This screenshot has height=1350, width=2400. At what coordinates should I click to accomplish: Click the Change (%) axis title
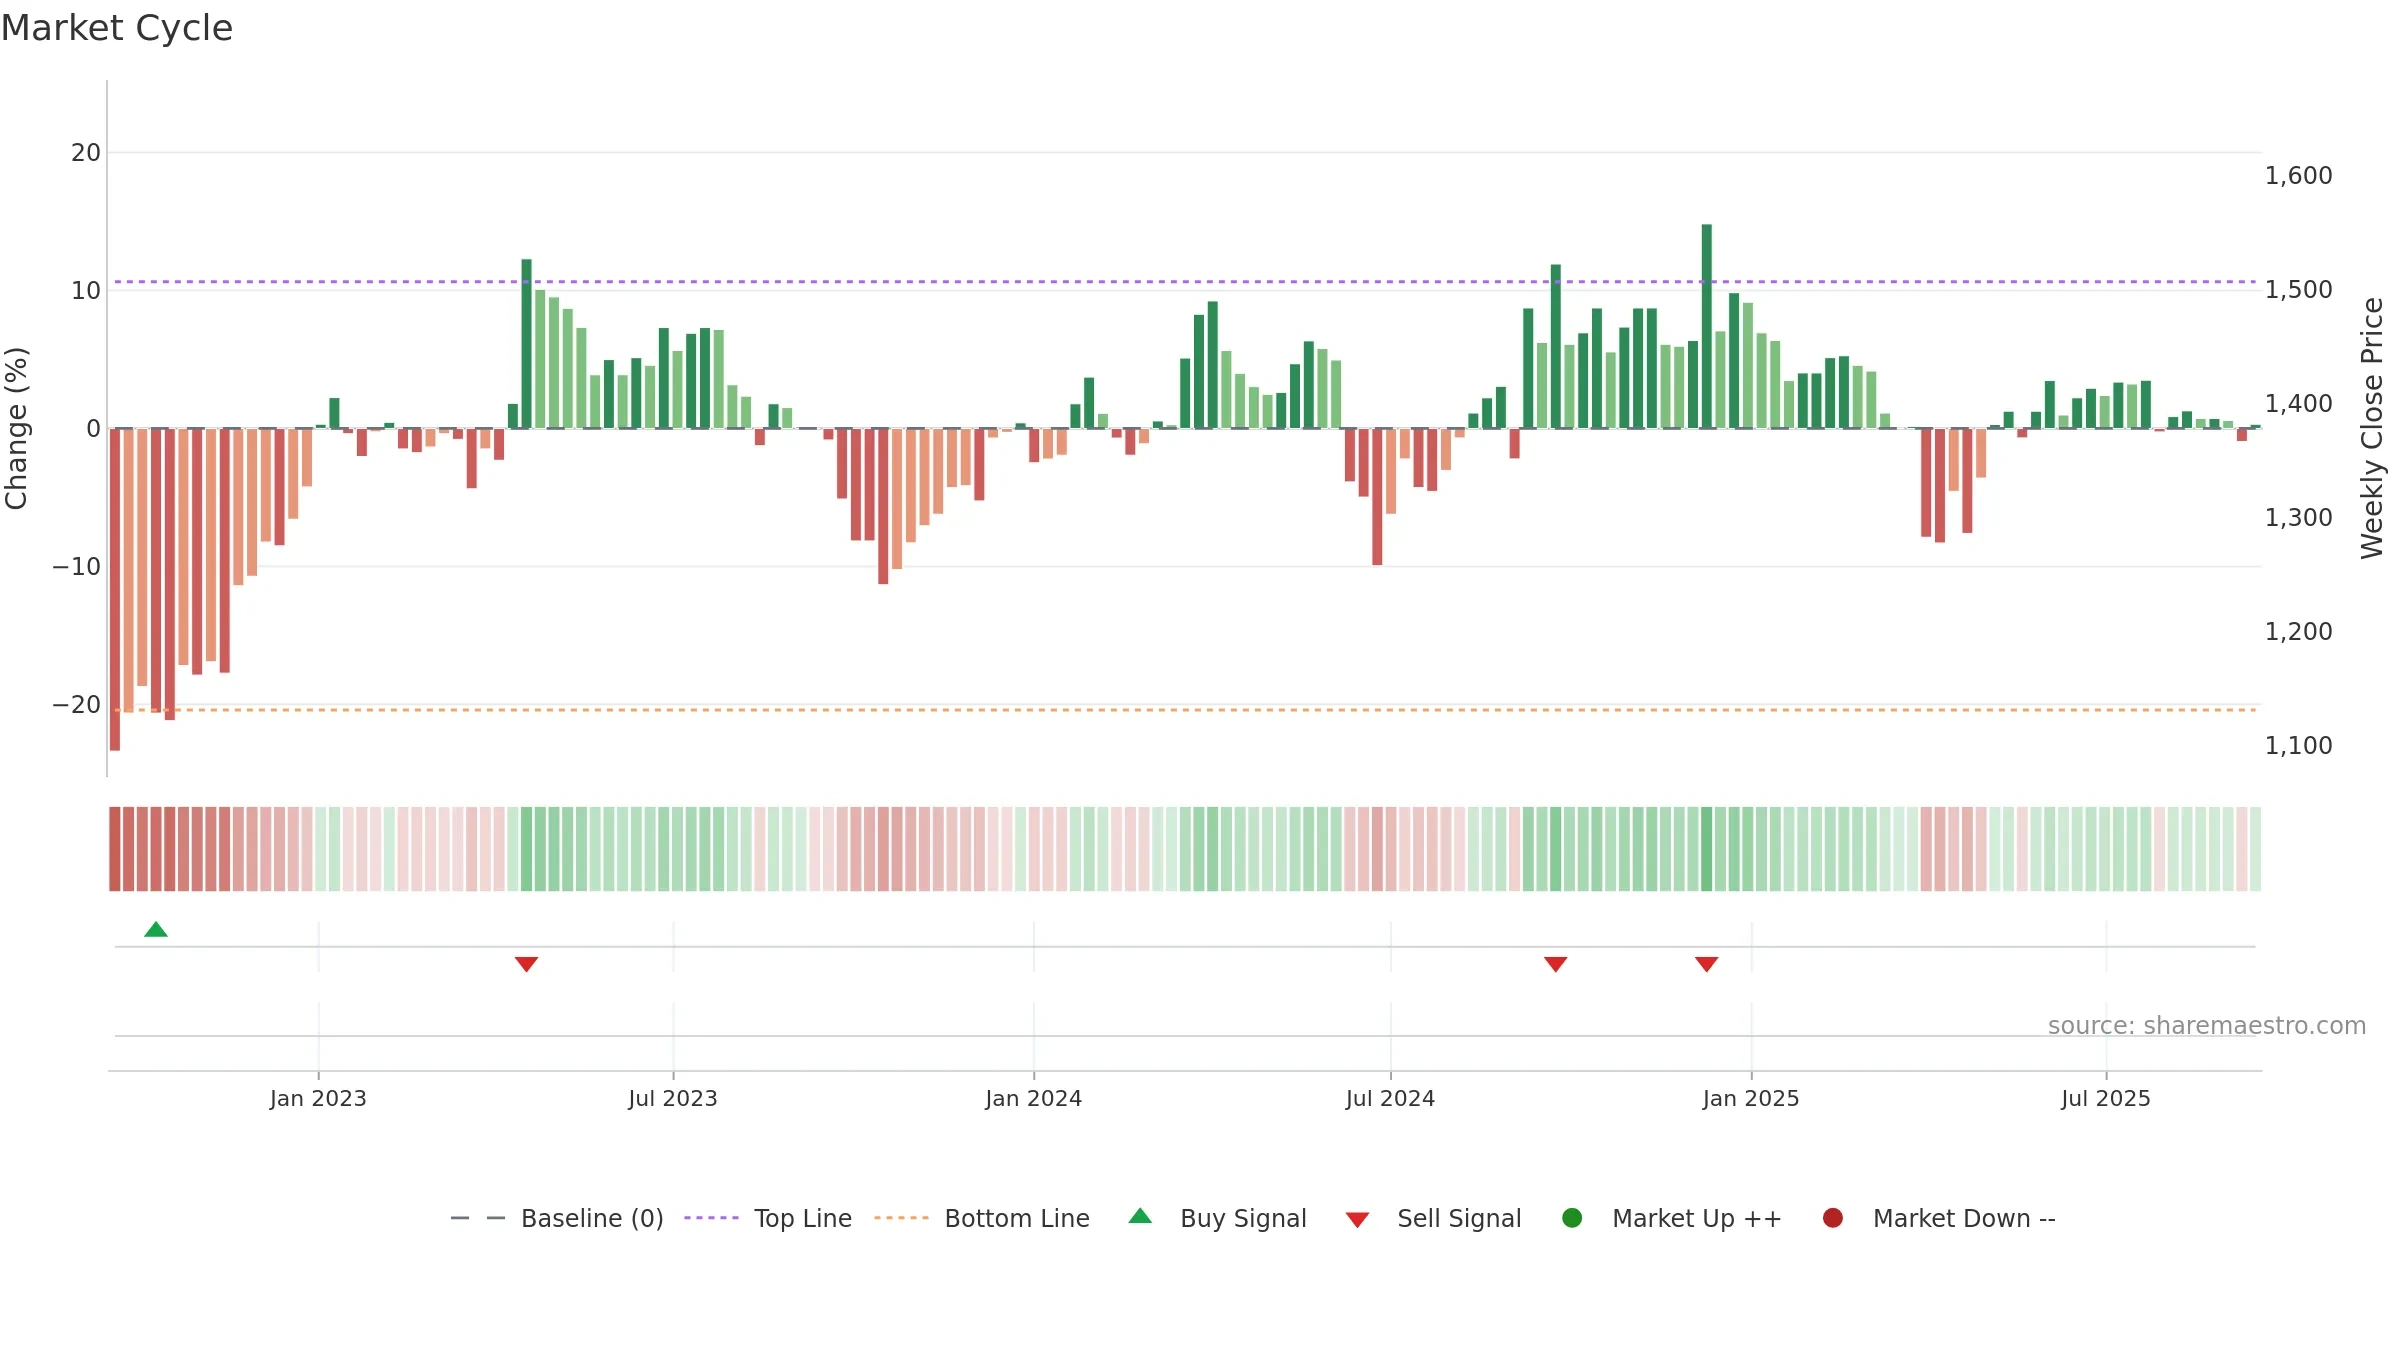(16, 428)
